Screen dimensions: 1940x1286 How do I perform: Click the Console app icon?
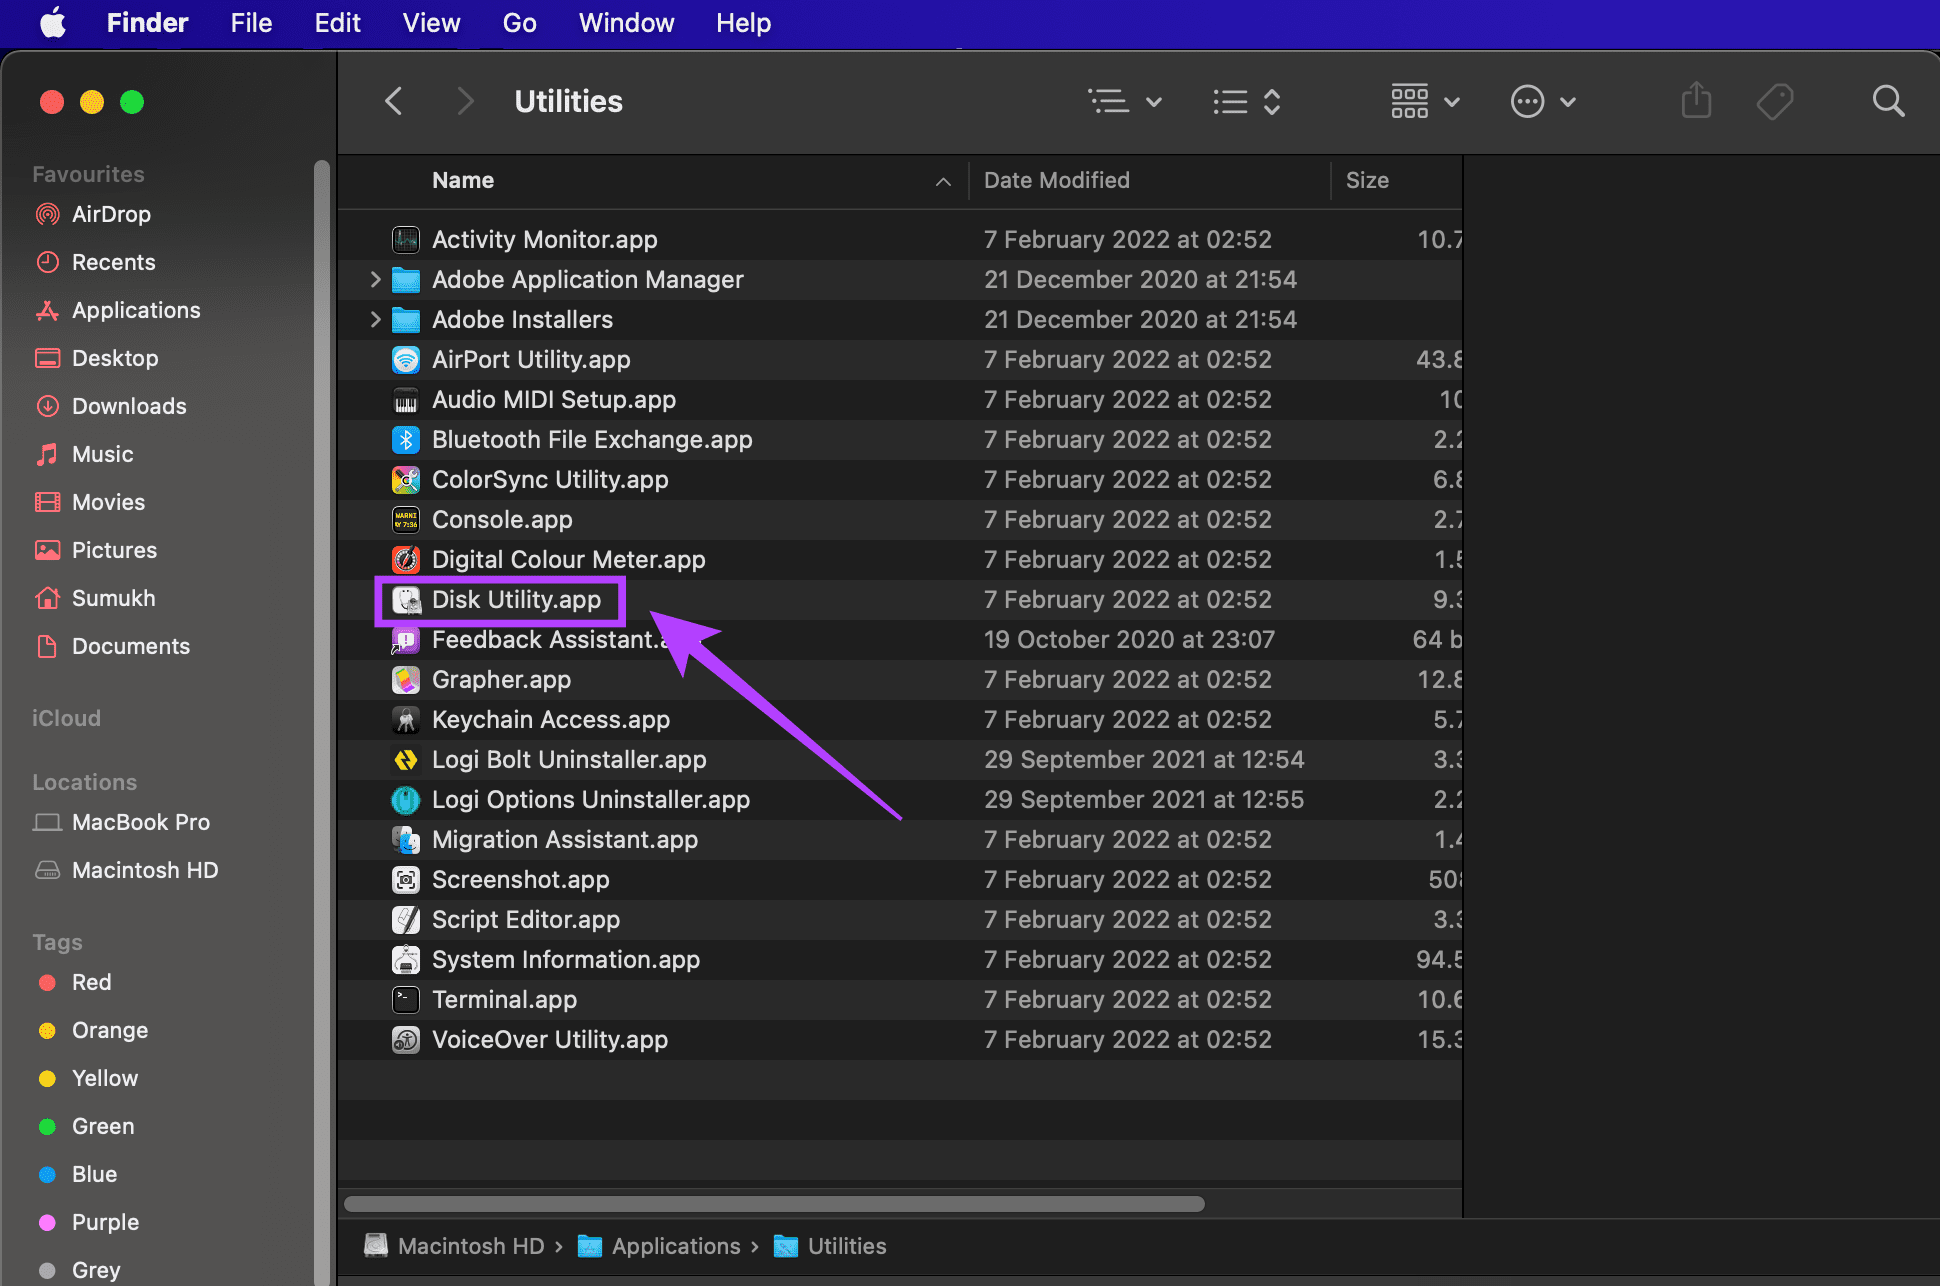(405, 519)
